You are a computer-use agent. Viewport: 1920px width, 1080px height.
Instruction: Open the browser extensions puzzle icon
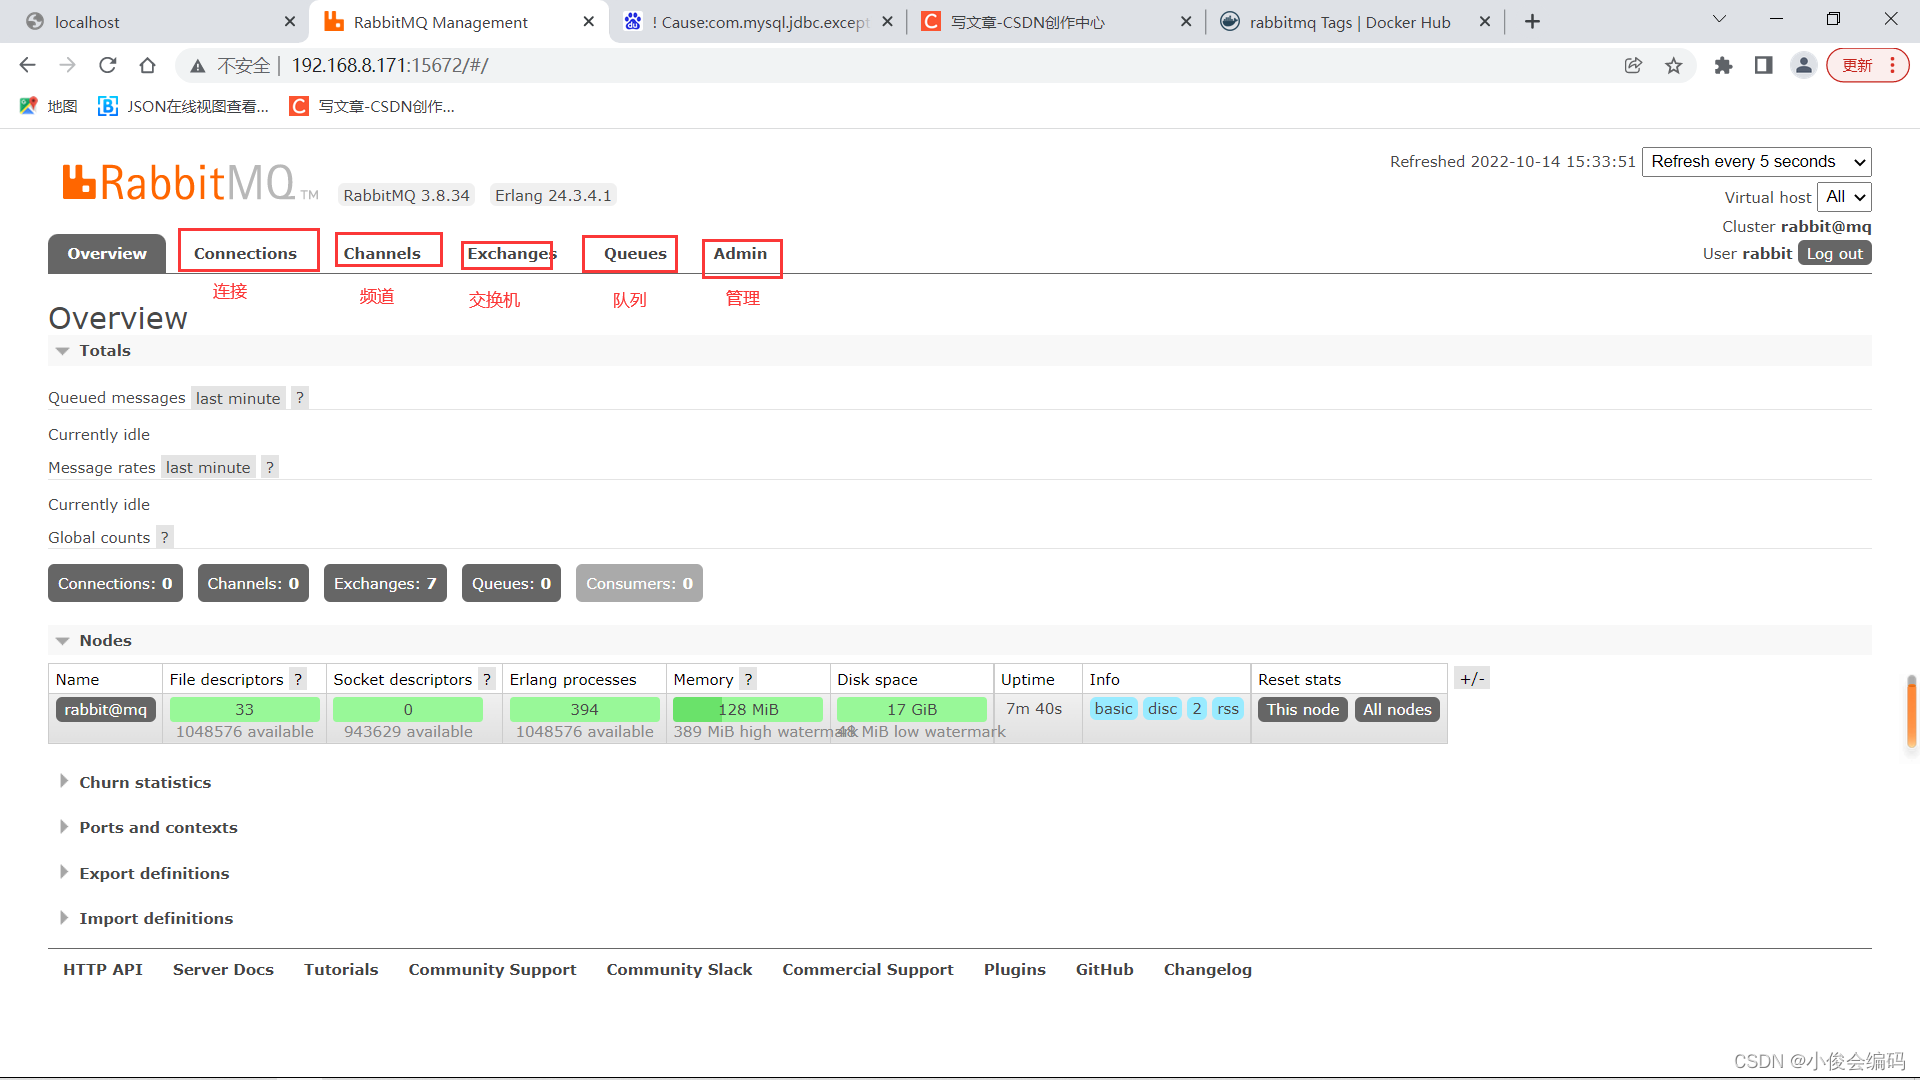pos(1722,66)
